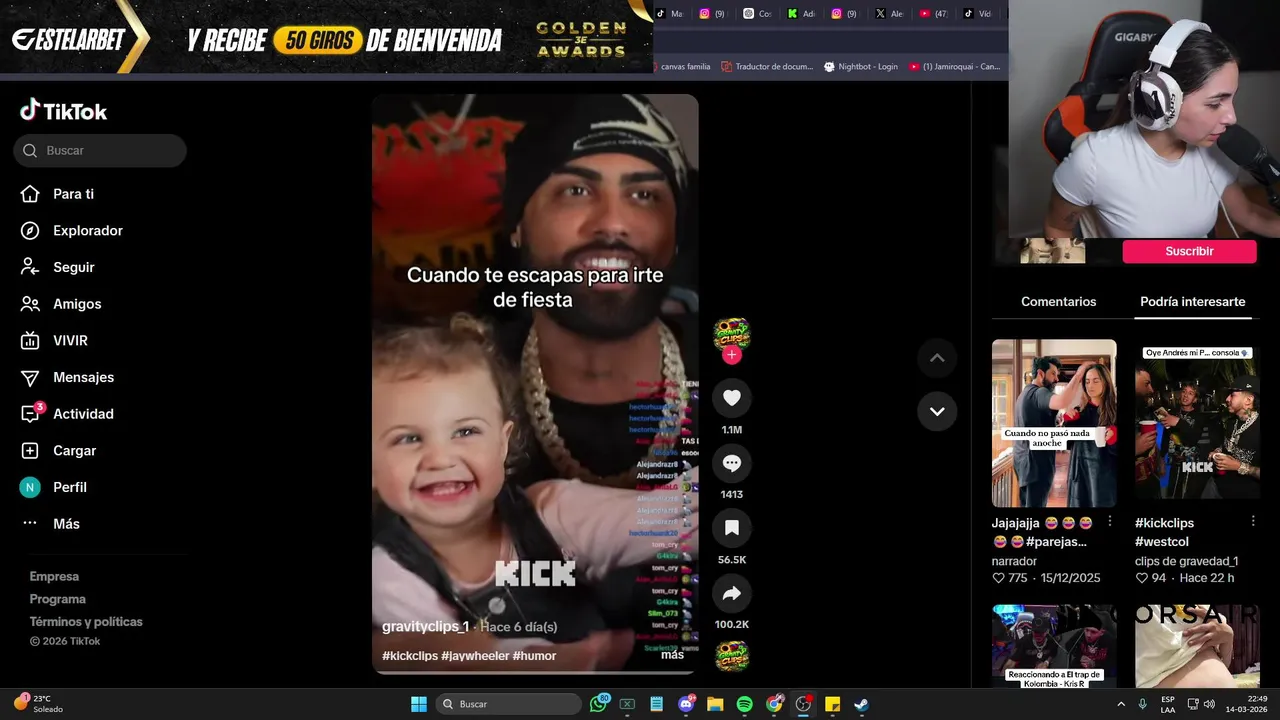Open the Nightbot - Login bookmark
Screen dimensions: 1280x720
pos(860,67)
